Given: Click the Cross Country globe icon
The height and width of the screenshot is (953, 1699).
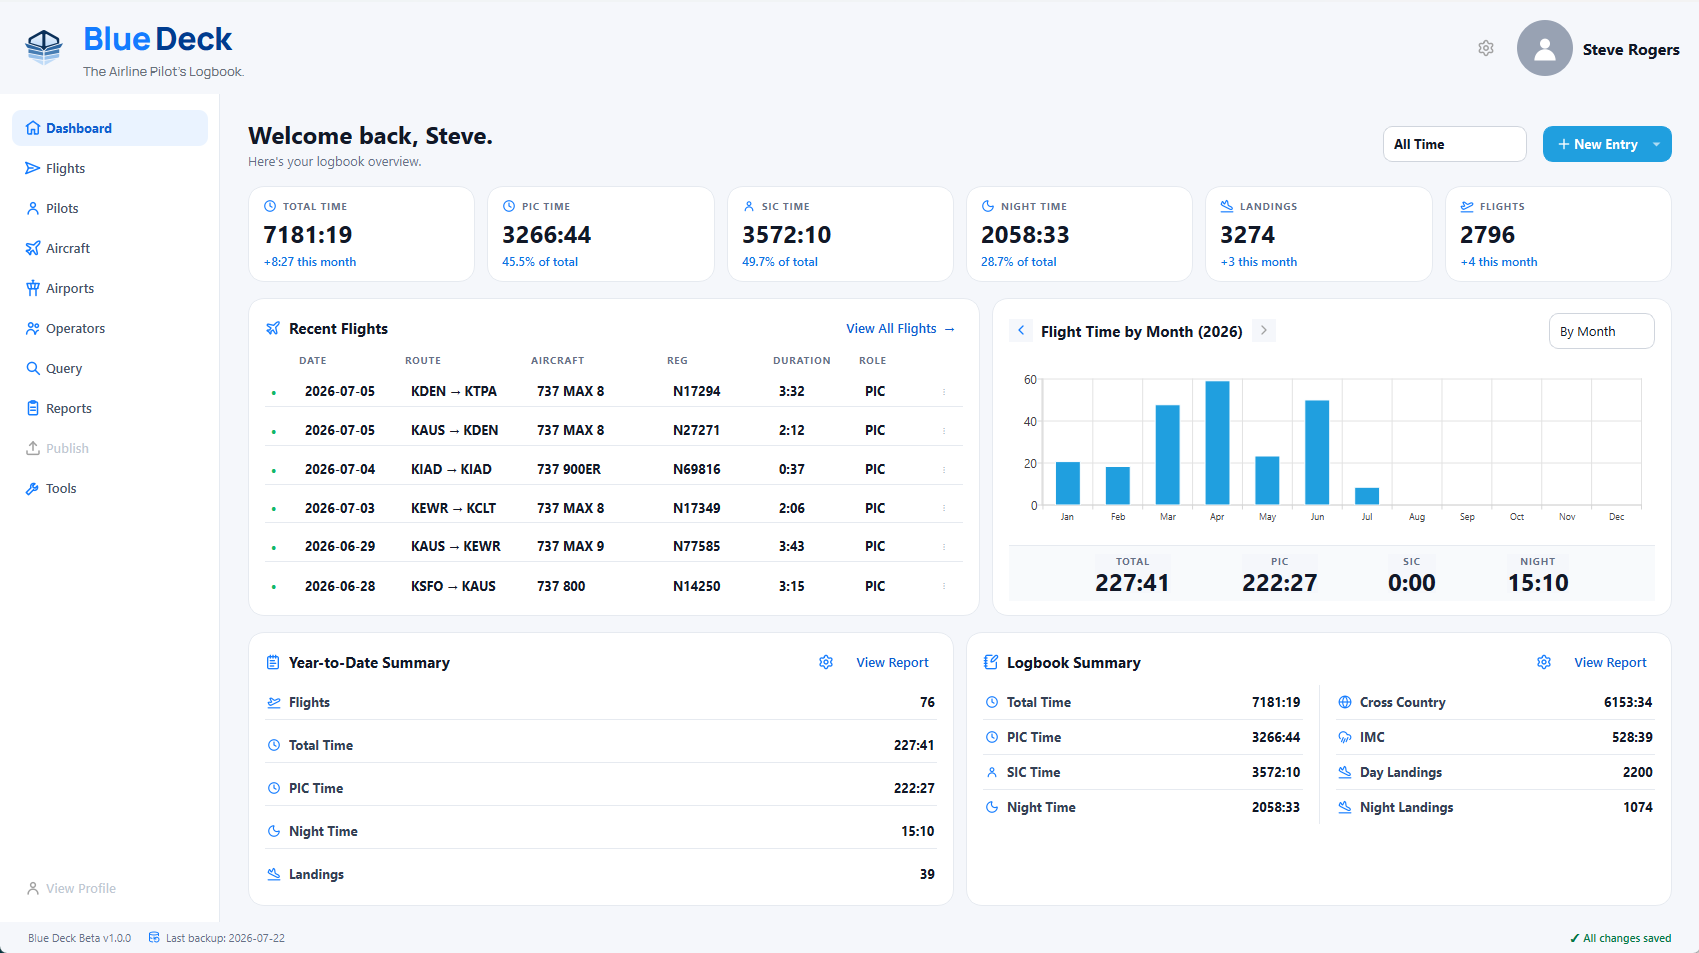Looking at the screenshot, I should point(1345,702).
